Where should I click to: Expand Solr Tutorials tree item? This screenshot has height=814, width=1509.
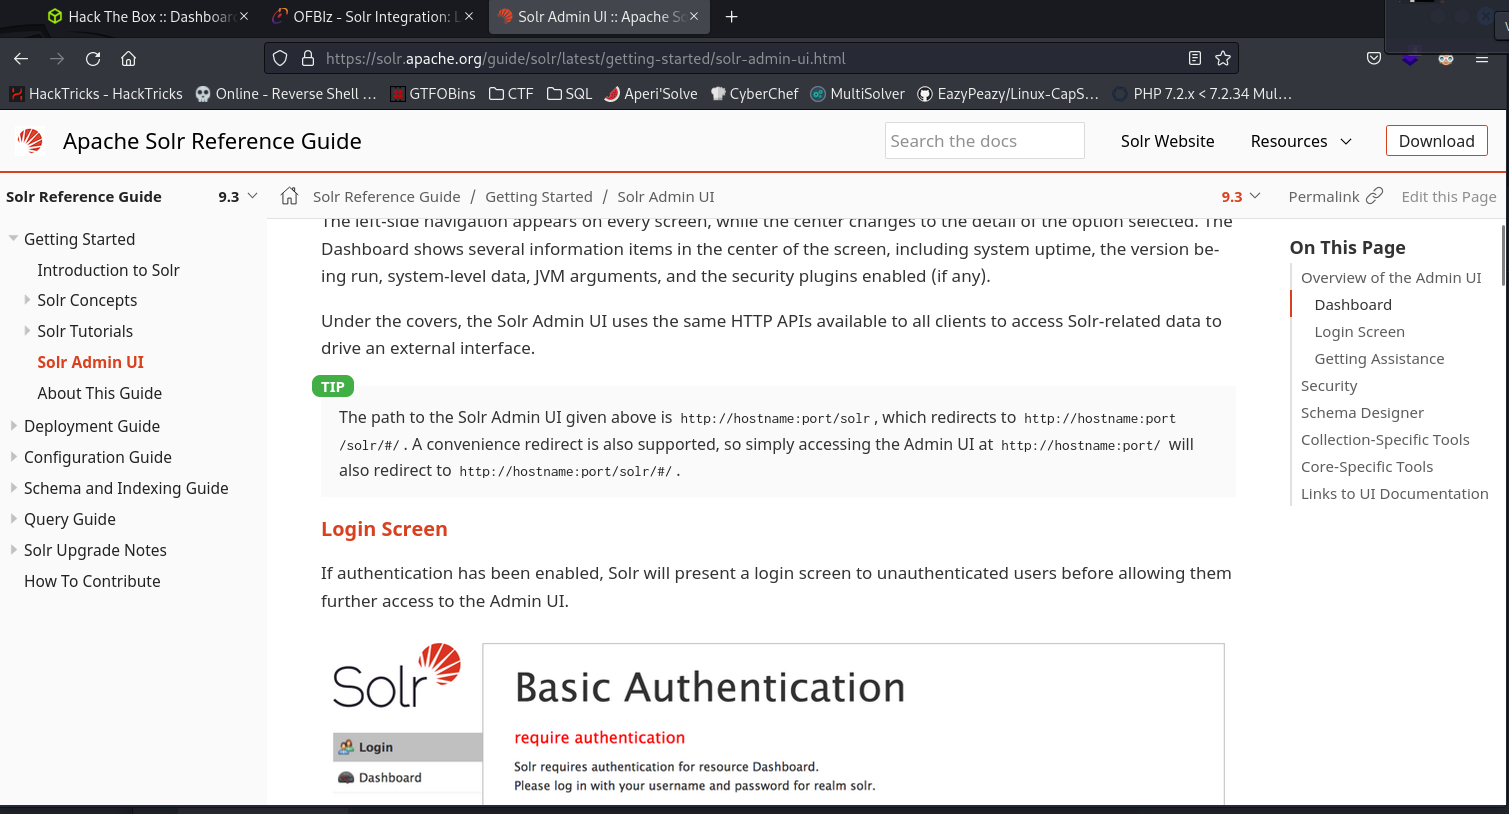point(27,331)
